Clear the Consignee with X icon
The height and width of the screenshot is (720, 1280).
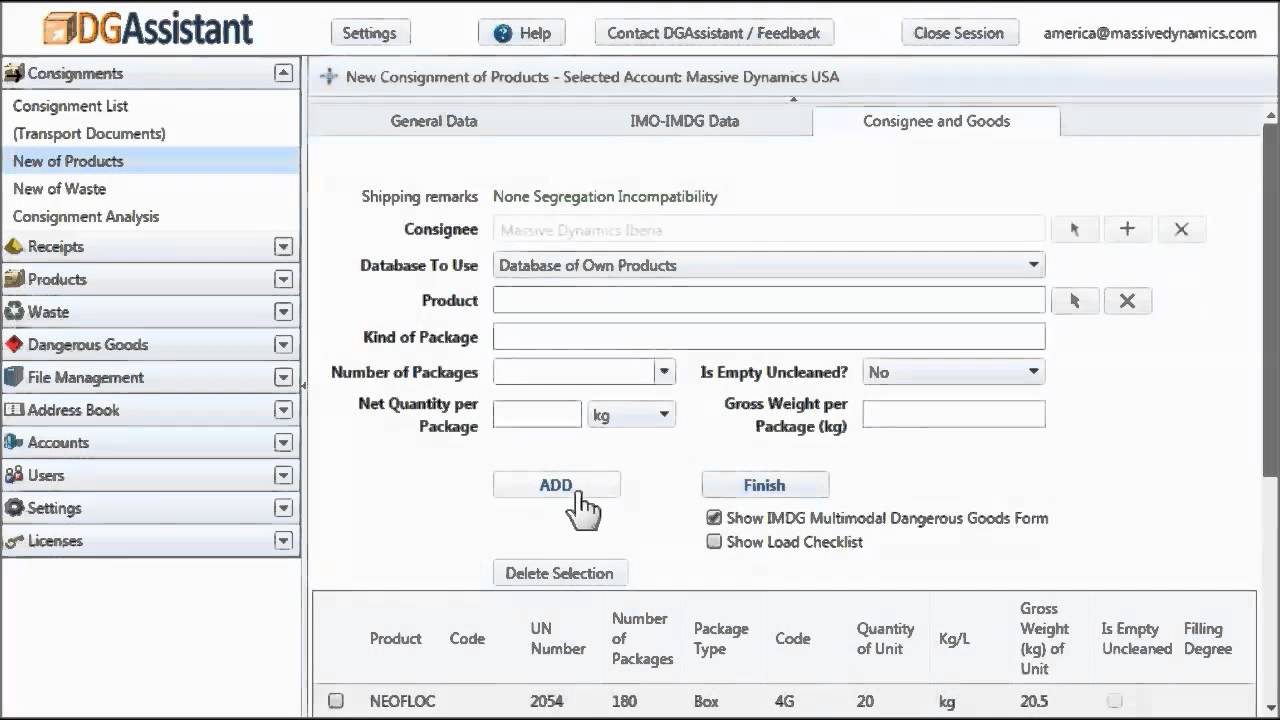[1181, 229]
